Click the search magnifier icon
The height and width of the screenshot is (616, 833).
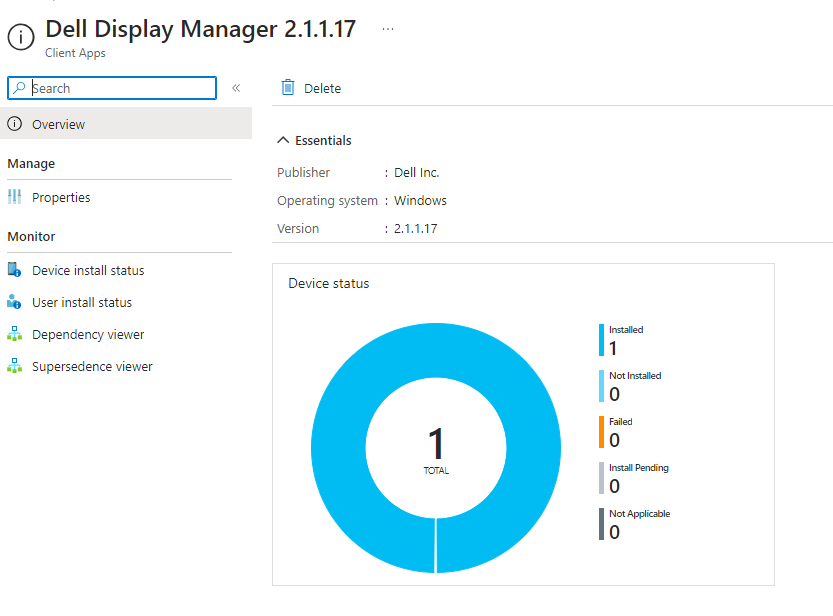[x=19, y=88]
